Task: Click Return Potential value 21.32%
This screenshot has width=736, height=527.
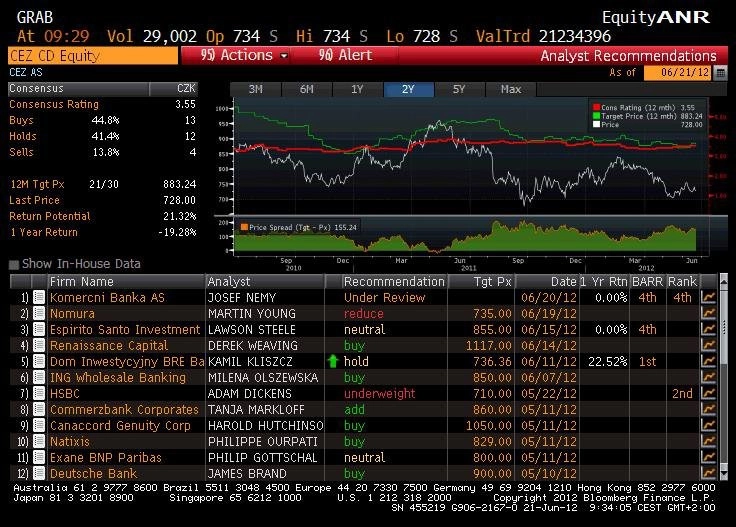Action: (x=180, y=216)
